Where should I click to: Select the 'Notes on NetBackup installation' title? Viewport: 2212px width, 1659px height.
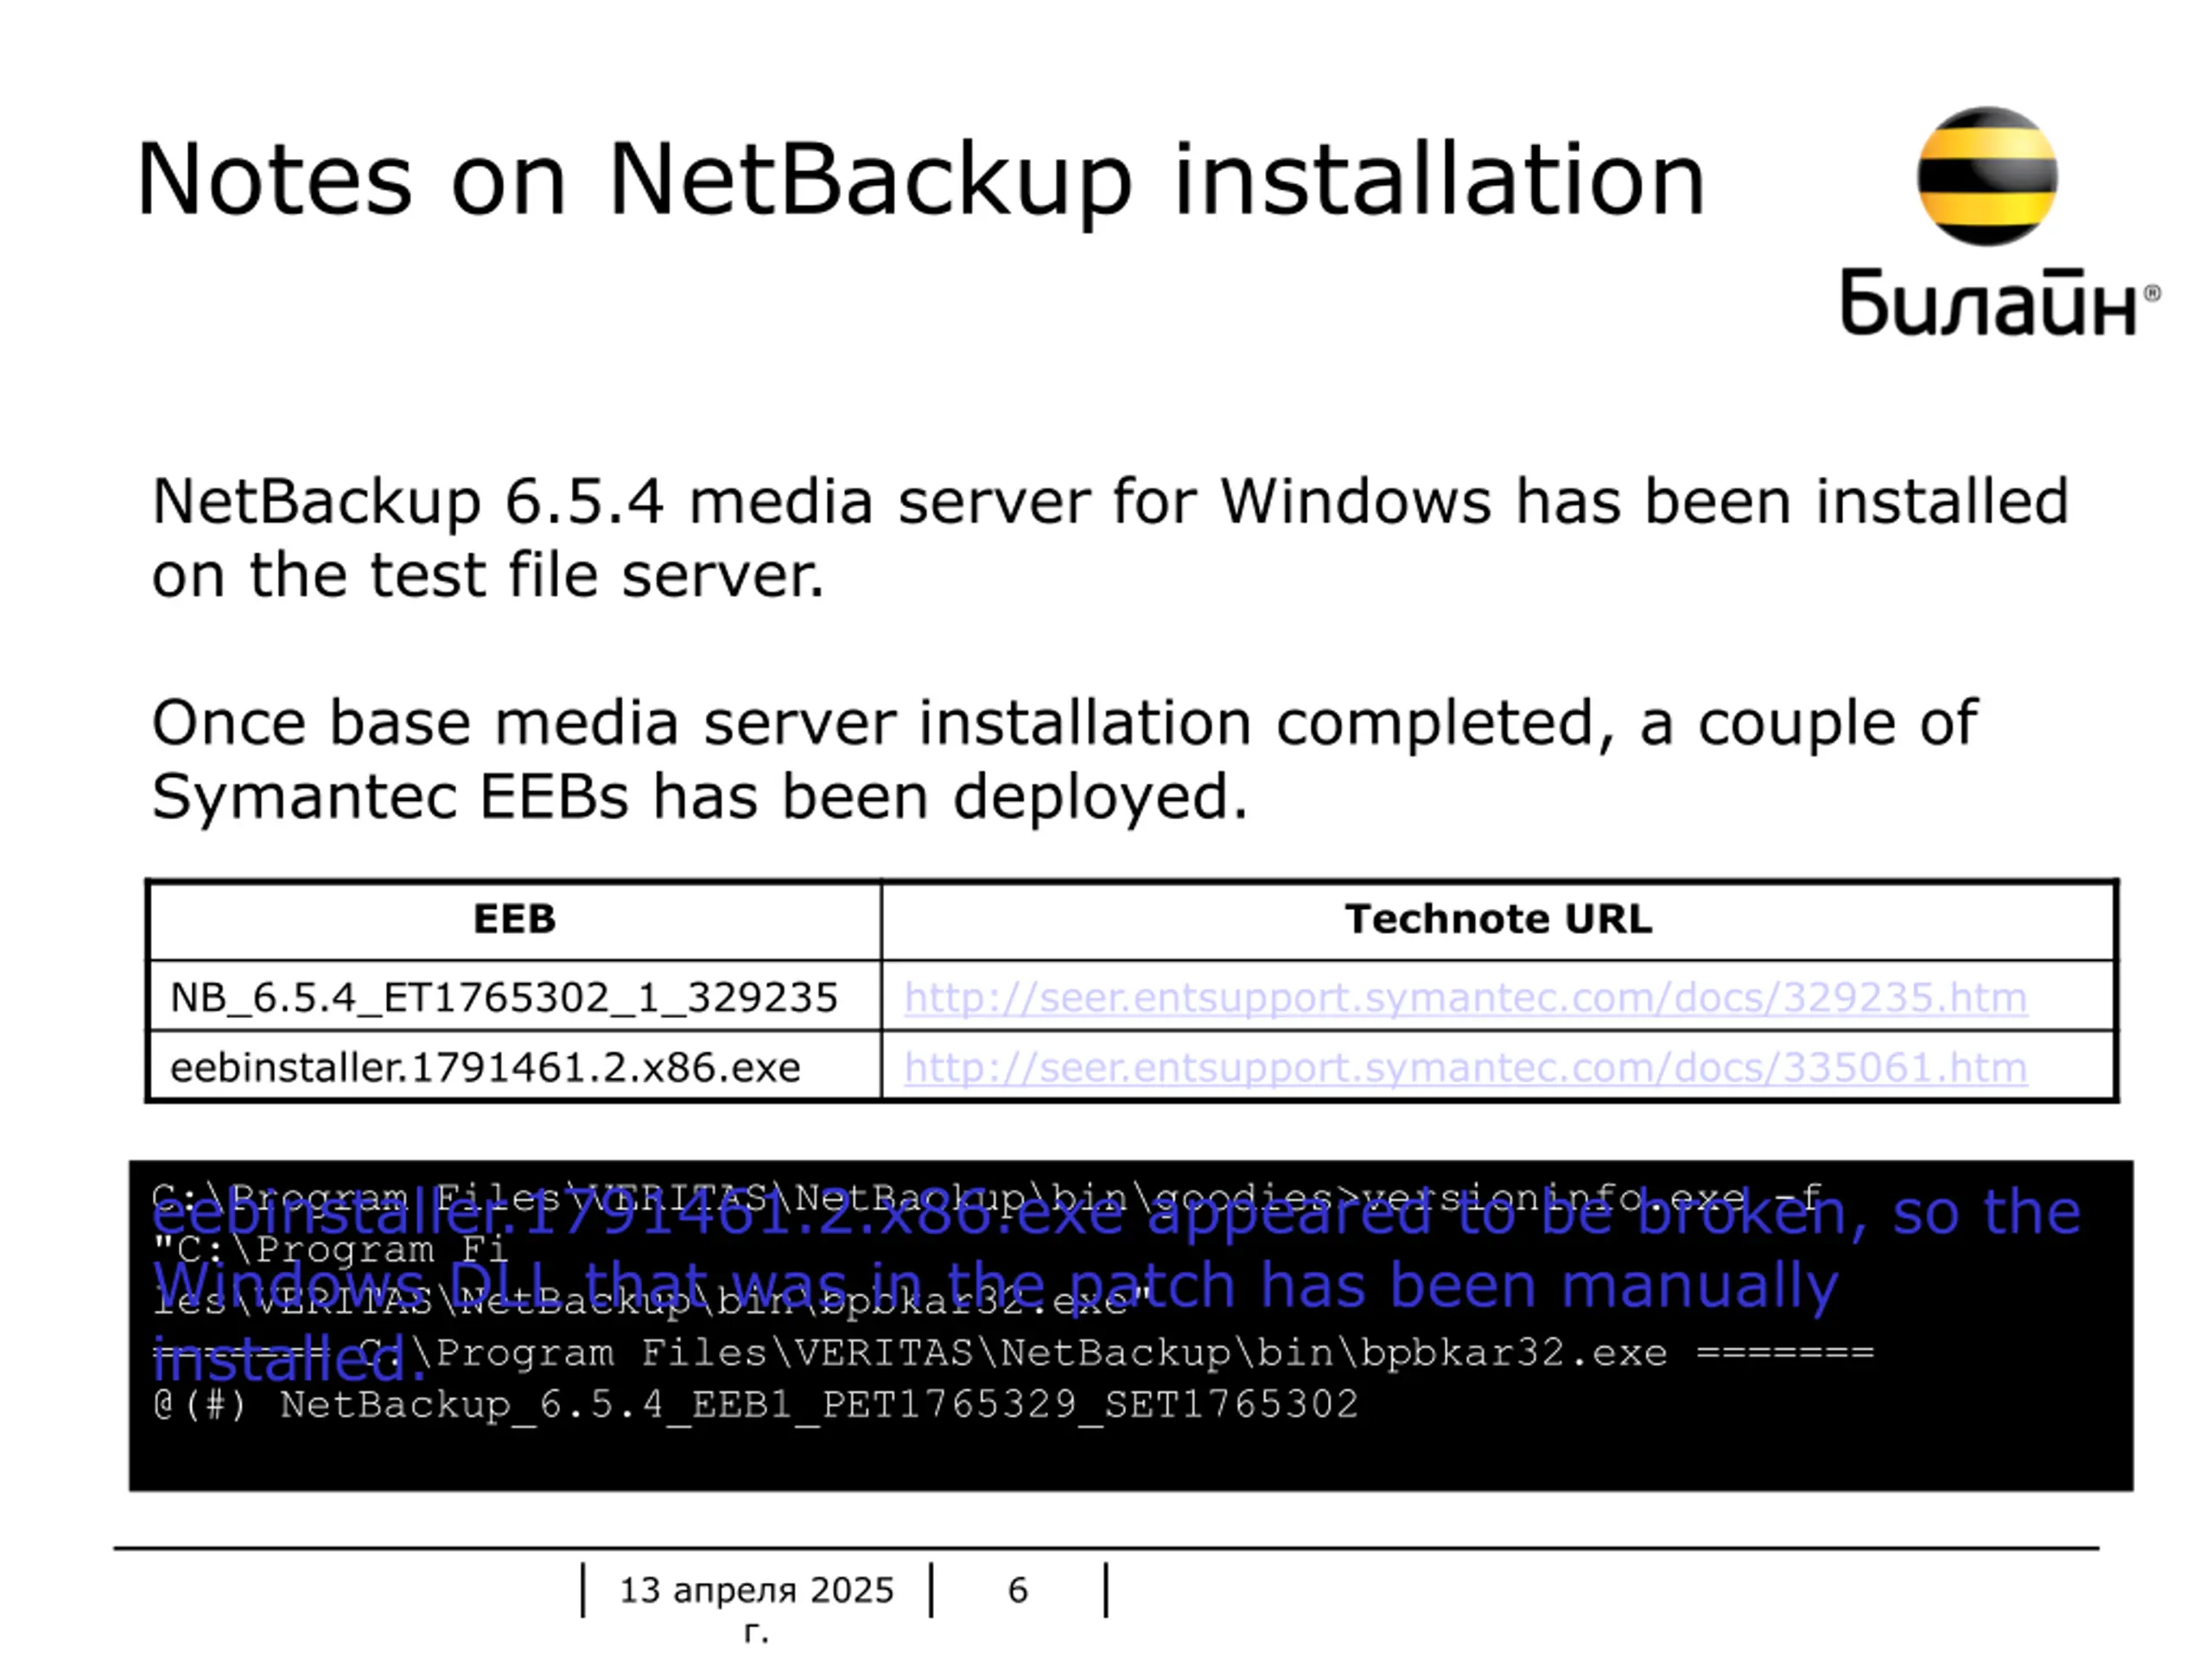tap(920, 180)
